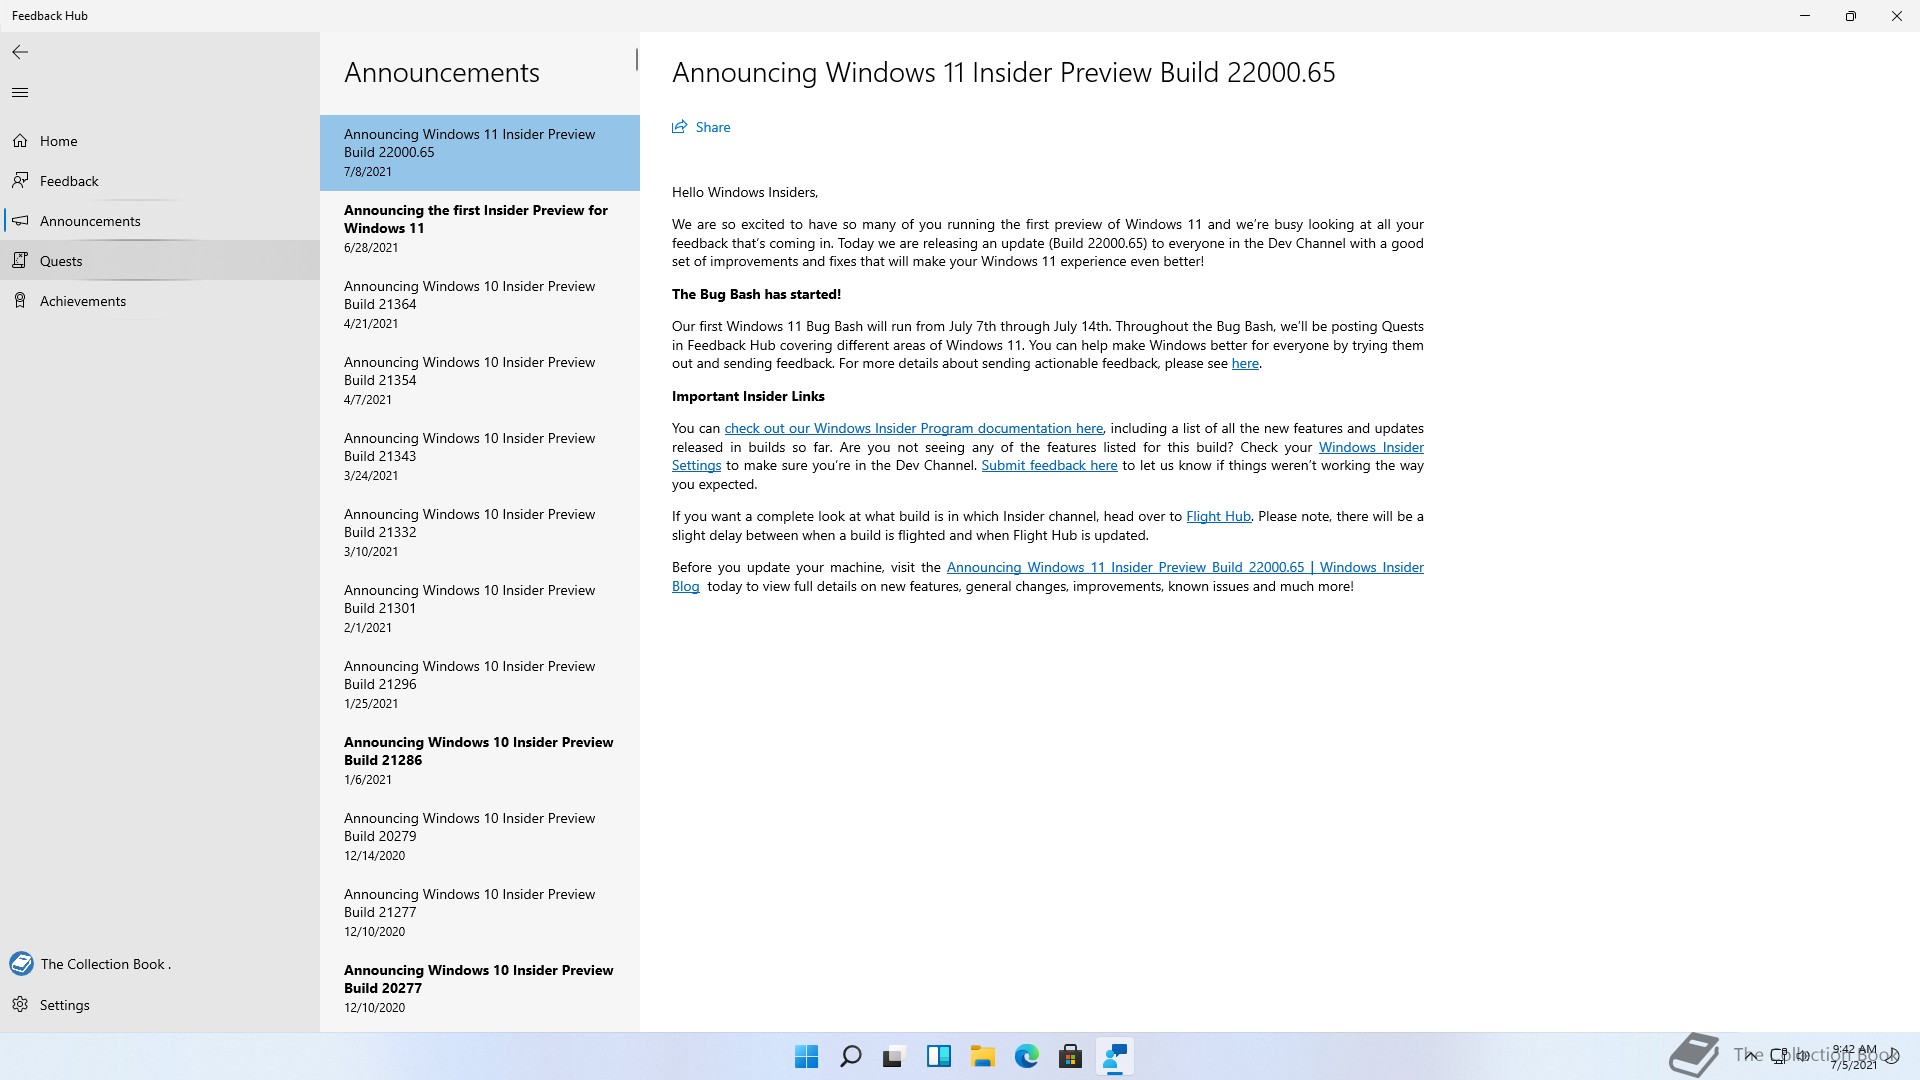The width and height of the screenshot is (1920, 1080).
Task: Open the Achievements section
Action: pyautogui.click(x=160, y=301)
